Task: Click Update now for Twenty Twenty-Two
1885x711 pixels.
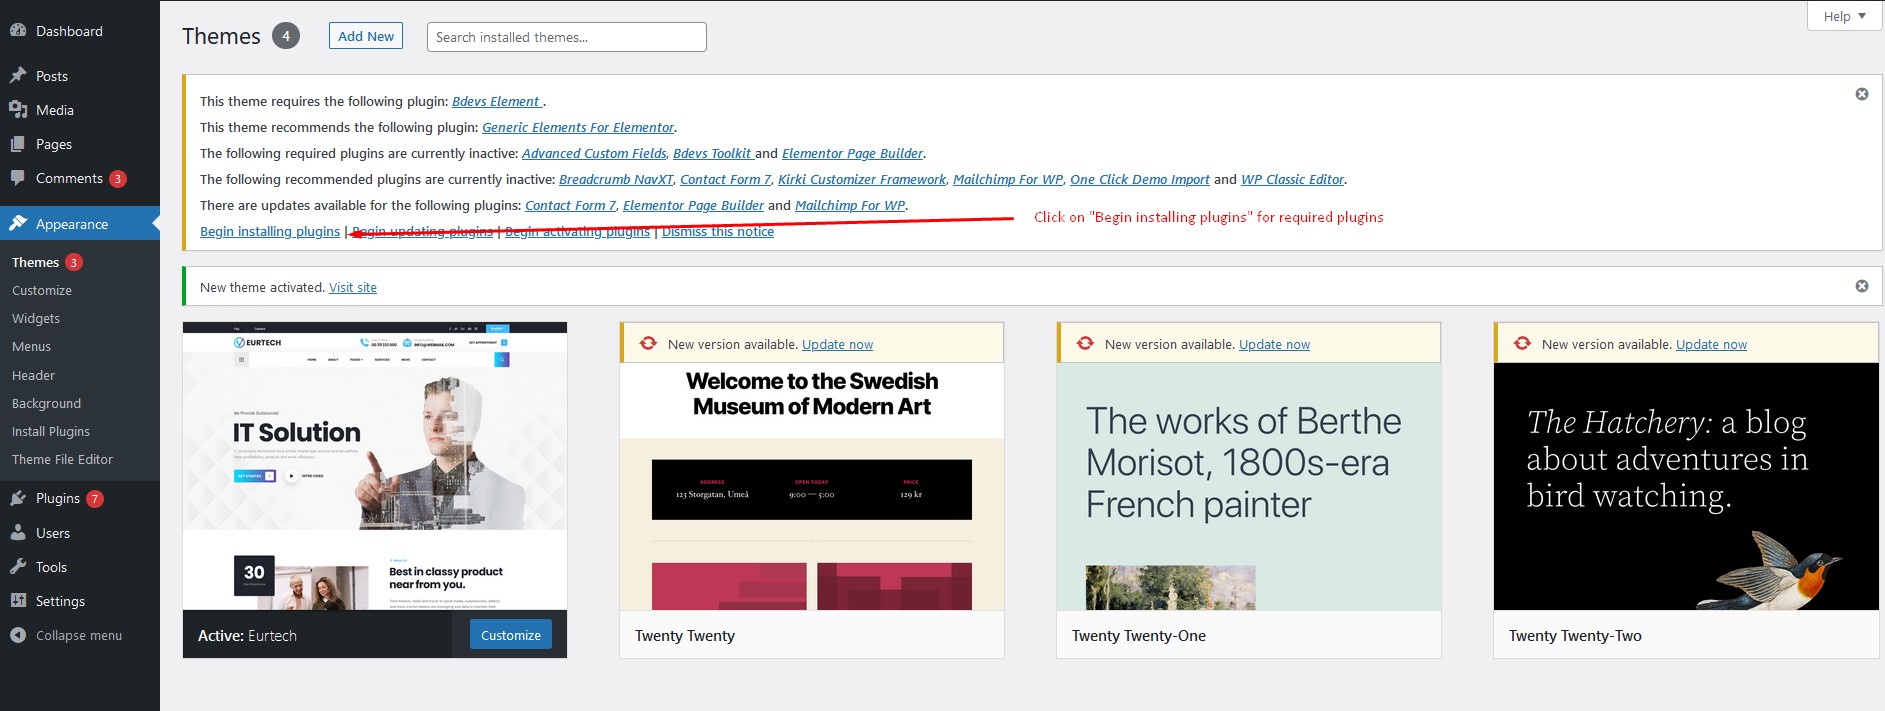Action: click(x=1712, y=344)
